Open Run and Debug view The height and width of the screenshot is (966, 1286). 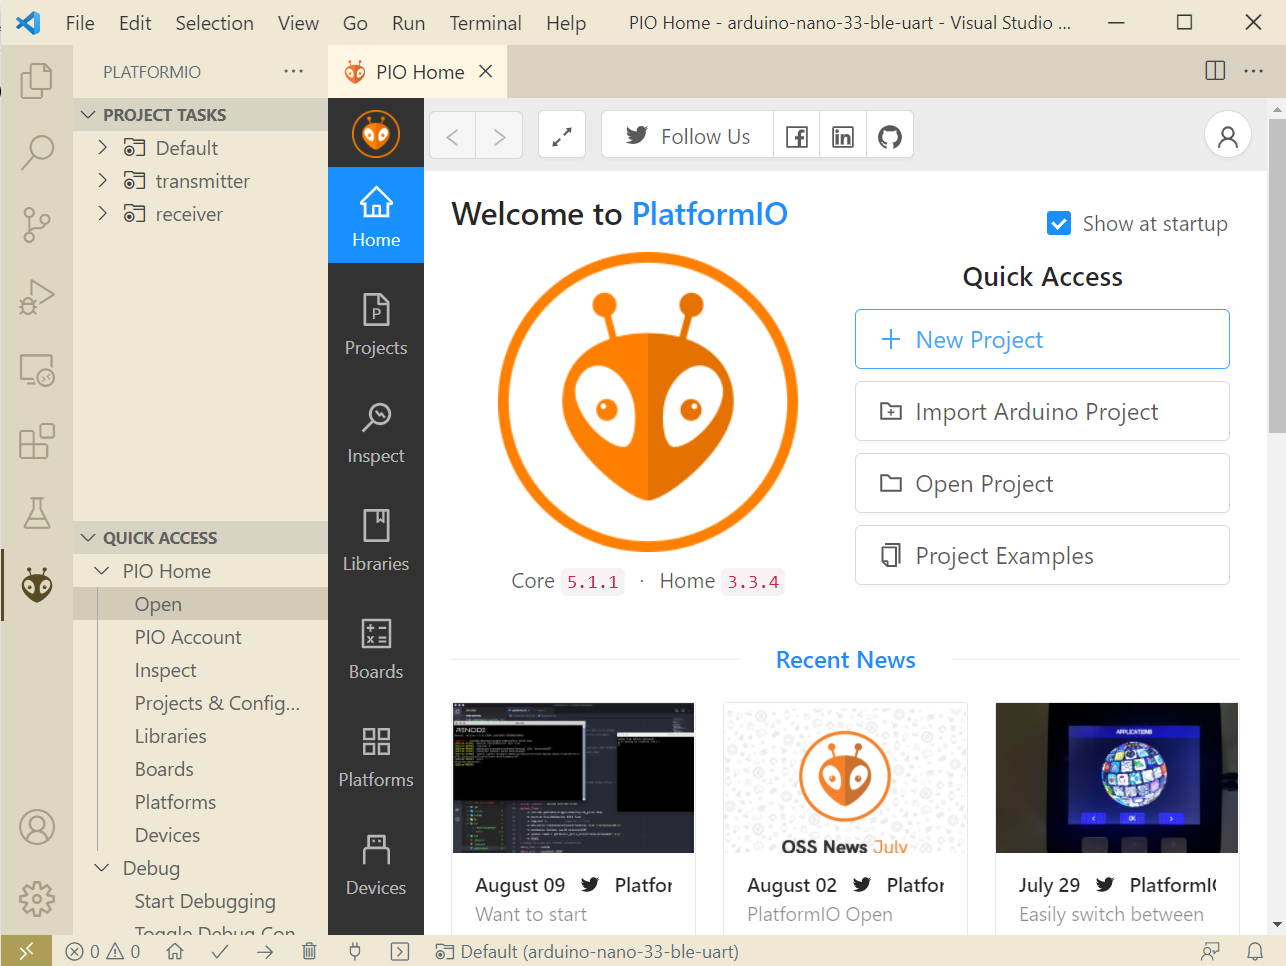(37, 297)
